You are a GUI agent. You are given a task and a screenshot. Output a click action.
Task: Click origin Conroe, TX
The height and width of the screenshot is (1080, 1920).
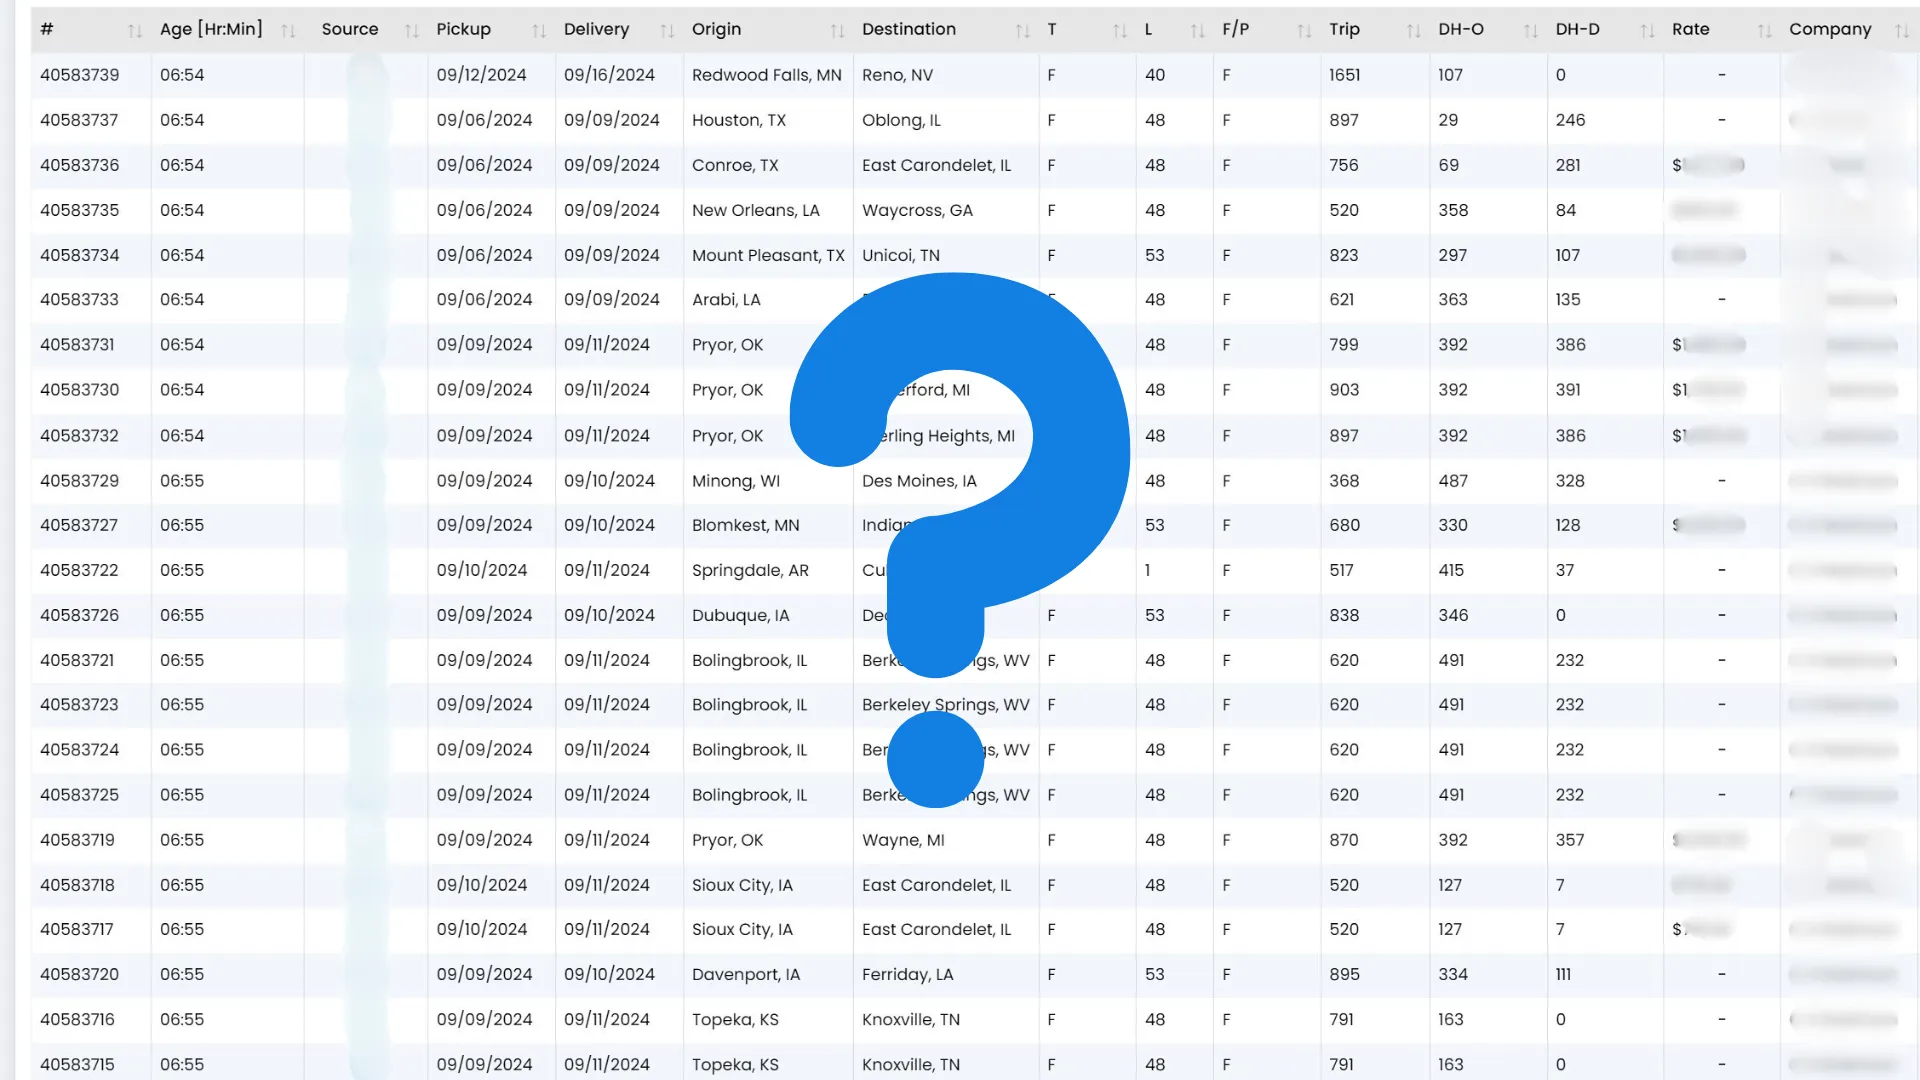[x=734, y=165]
